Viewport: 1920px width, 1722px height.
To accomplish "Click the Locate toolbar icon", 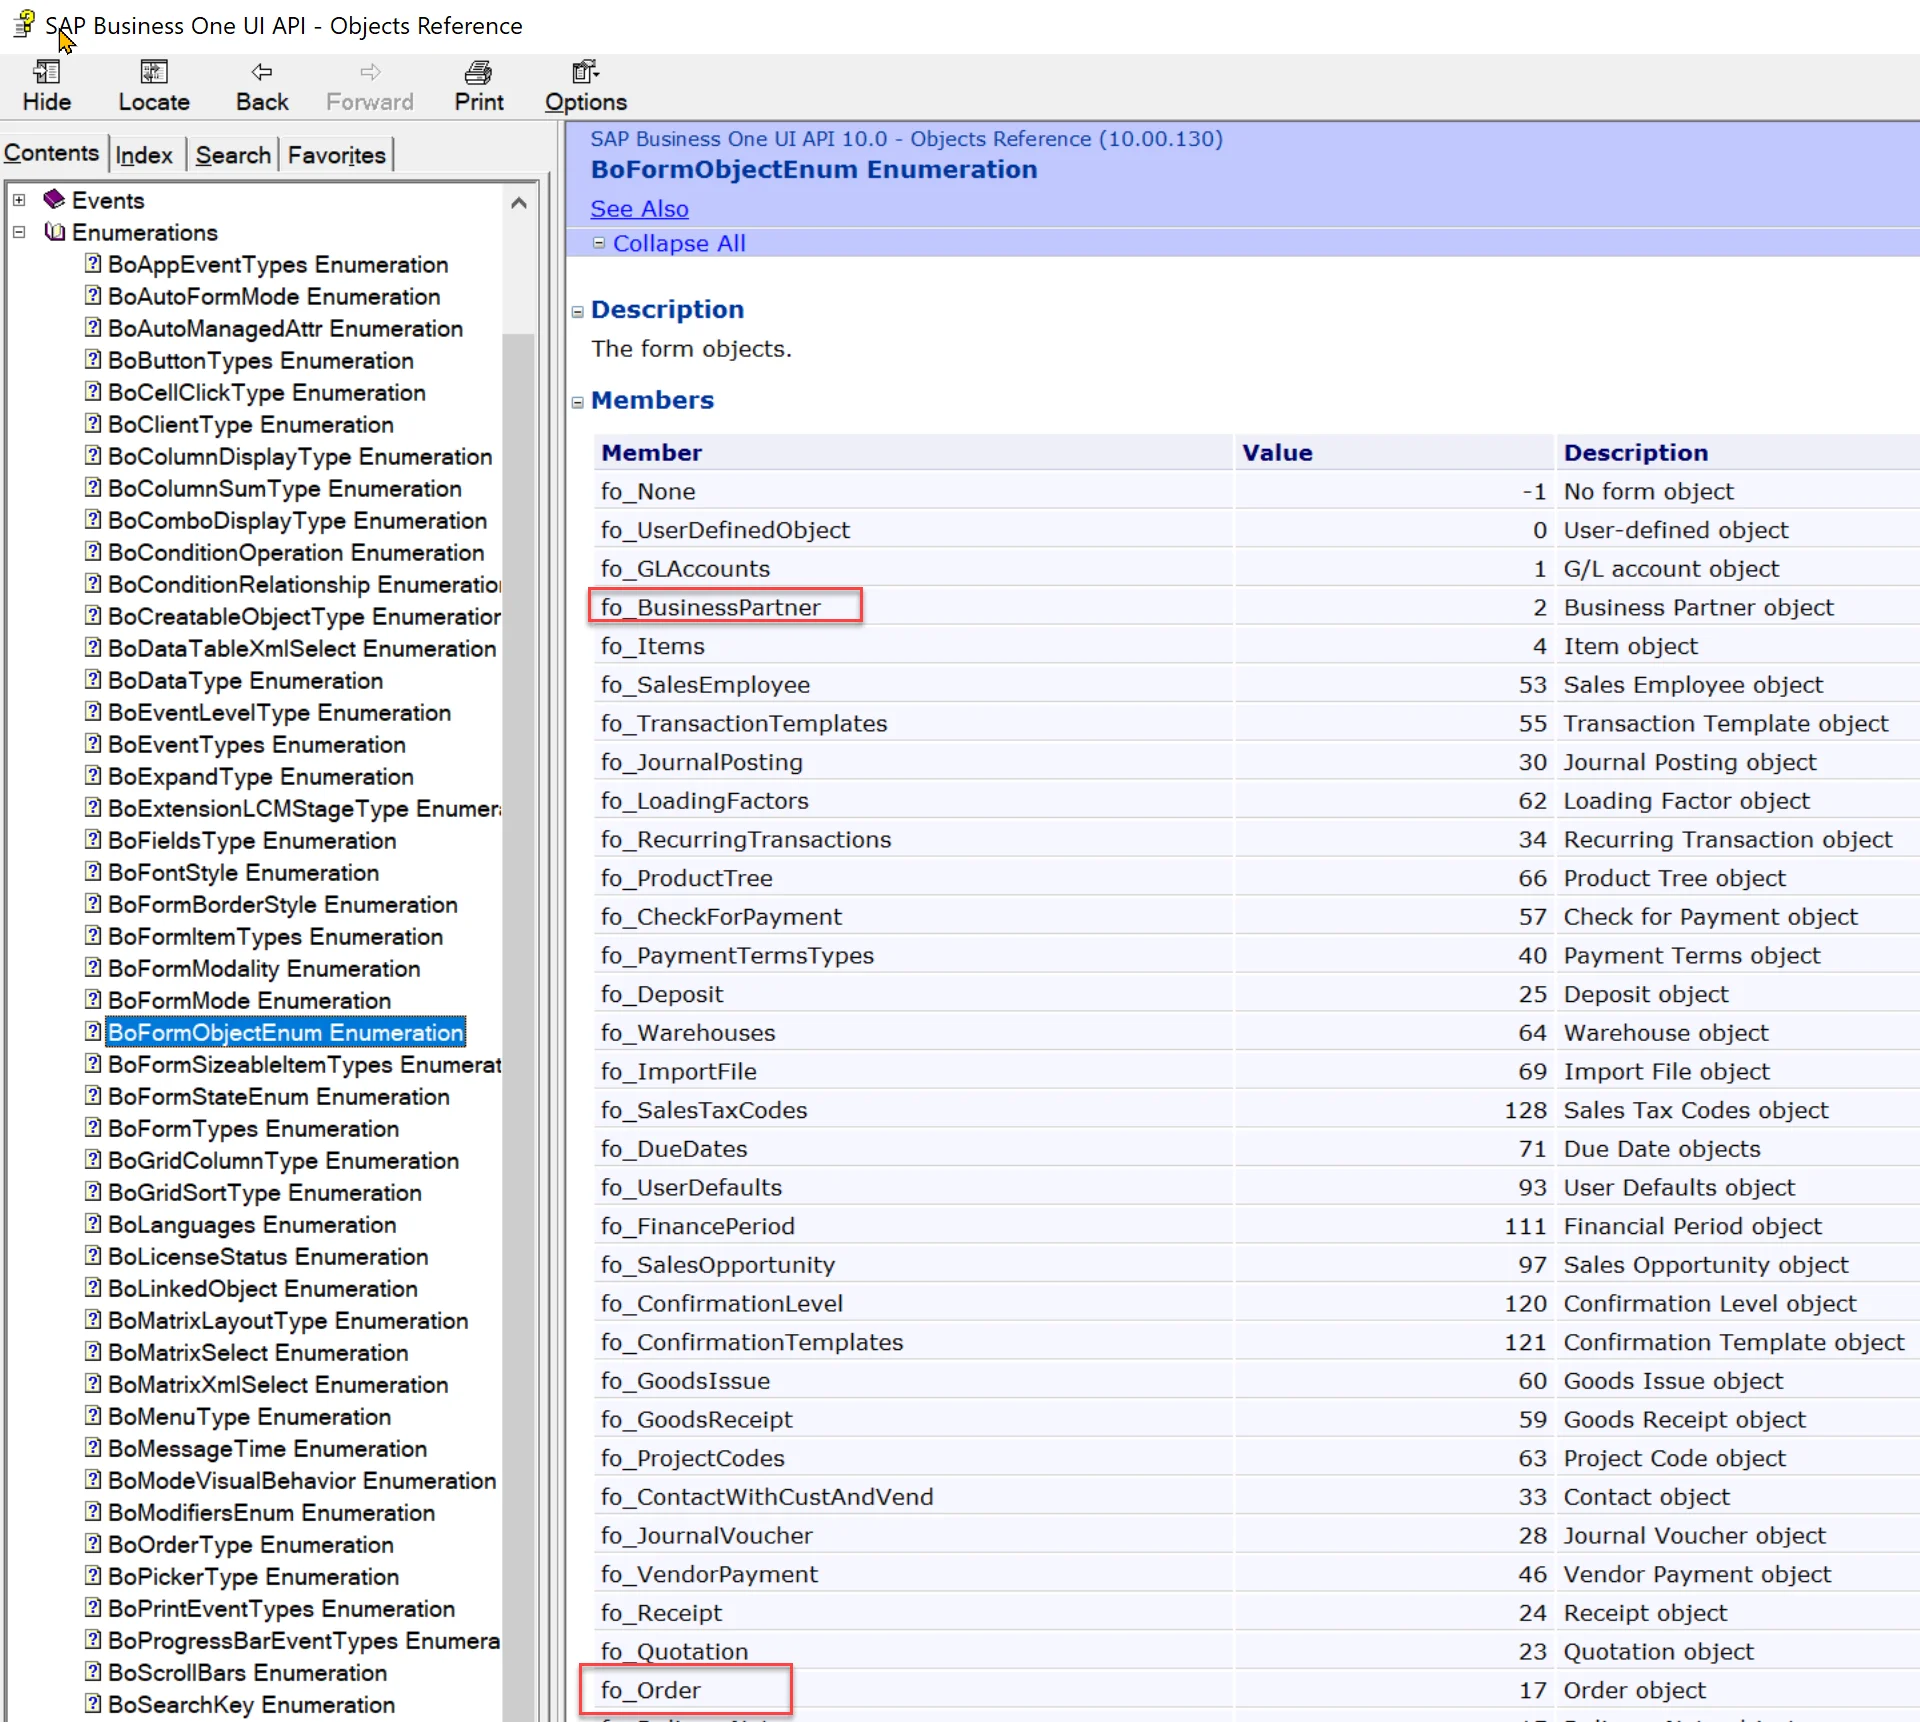I will [x=153, y=73].
